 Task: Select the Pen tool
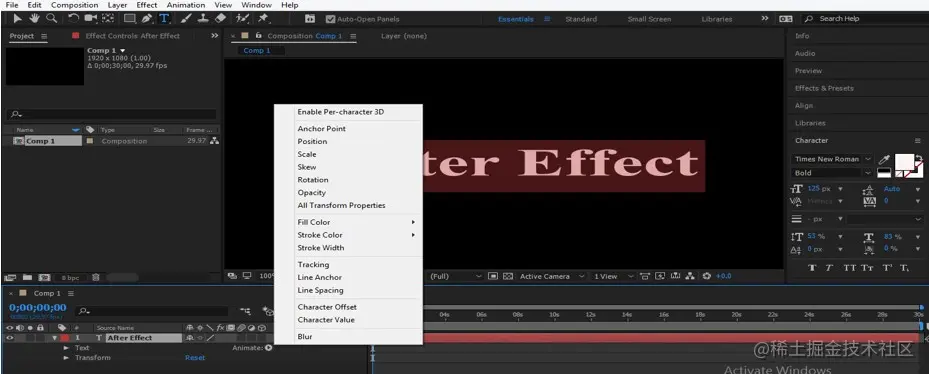[146, 18]
